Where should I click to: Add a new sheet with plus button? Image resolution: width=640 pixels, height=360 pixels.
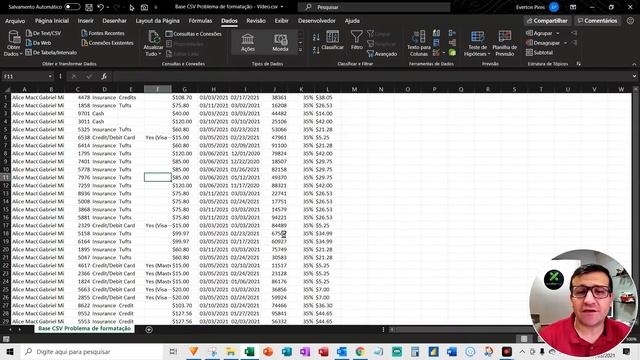pos(149,329)
